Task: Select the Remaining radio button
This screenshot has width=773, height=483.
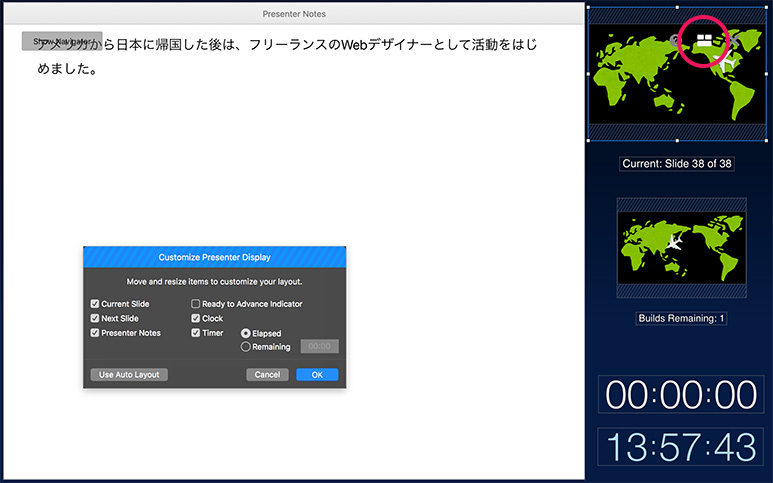Action: point(246,347)
